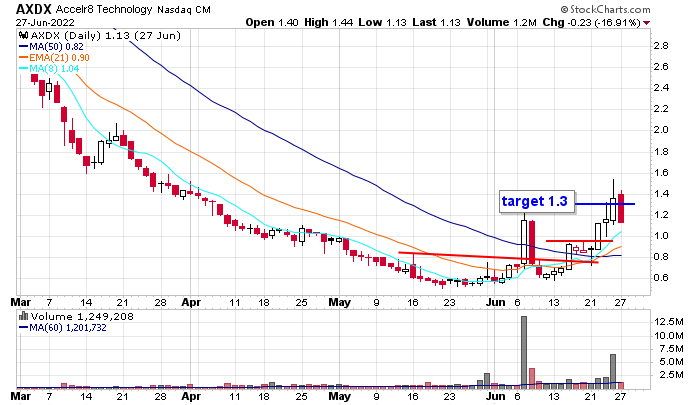
Task: Click the orange EMA(21) legend line marker
Action: 24,57
